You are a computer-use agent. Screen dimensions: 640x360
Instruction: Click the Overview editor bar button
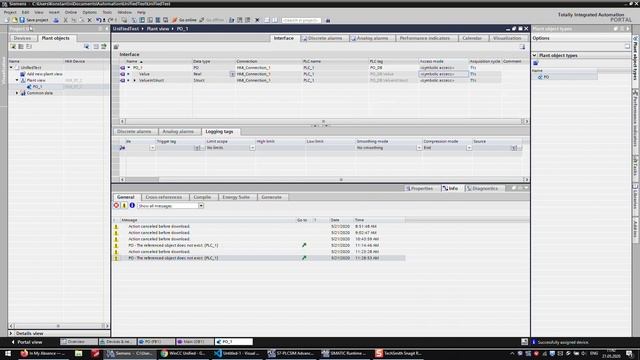[78, 342]
